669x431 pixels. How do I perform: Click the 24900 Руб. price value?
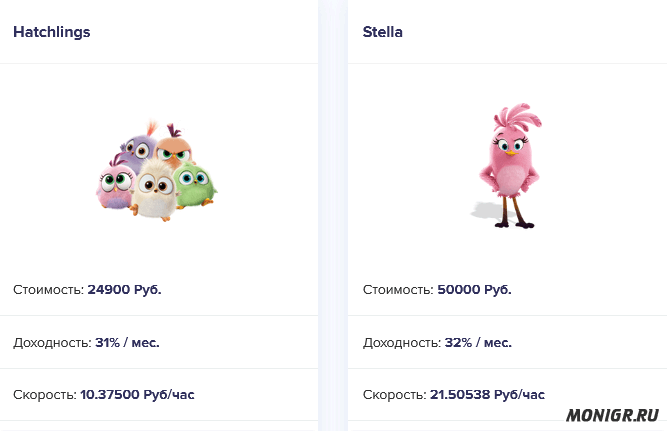(124, 290)
